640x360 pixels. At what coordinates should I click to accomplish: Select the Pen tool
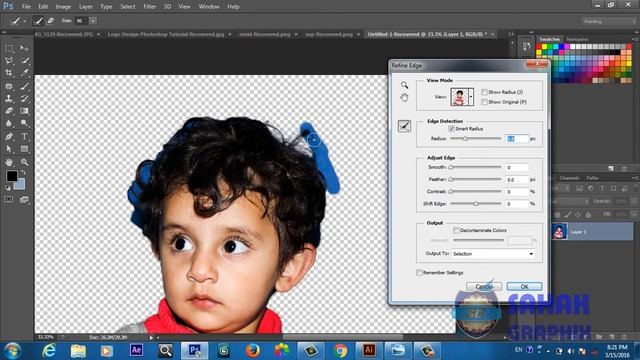point(9,136)
